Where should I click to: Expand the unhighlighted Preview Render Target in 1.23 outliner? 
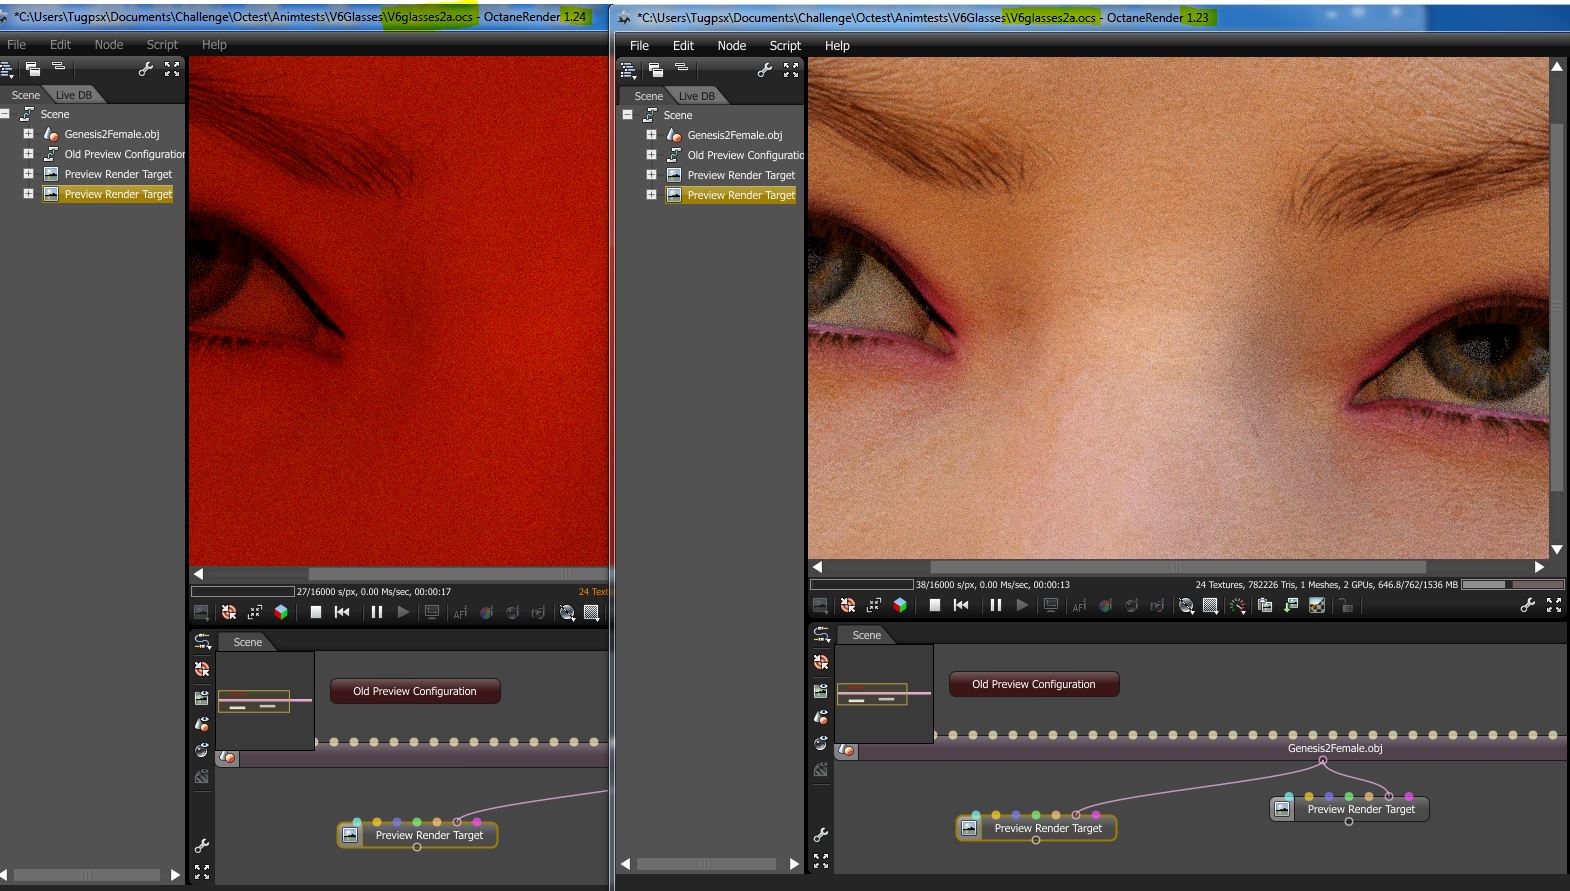pos(651,175)
